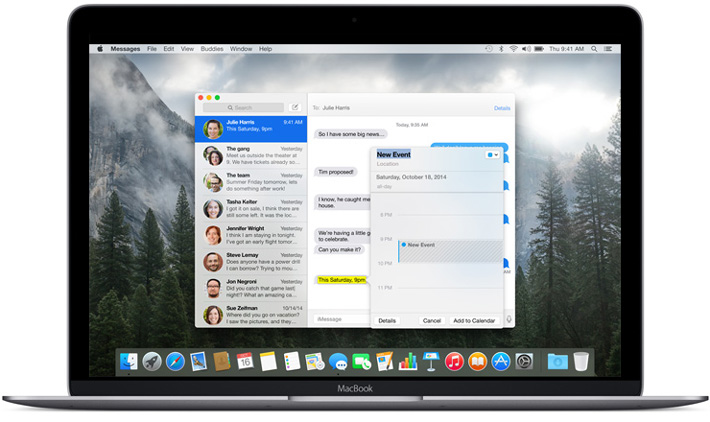Open App Store from the Dock
The height and width of the screenshot is (422, 710).
501,362
